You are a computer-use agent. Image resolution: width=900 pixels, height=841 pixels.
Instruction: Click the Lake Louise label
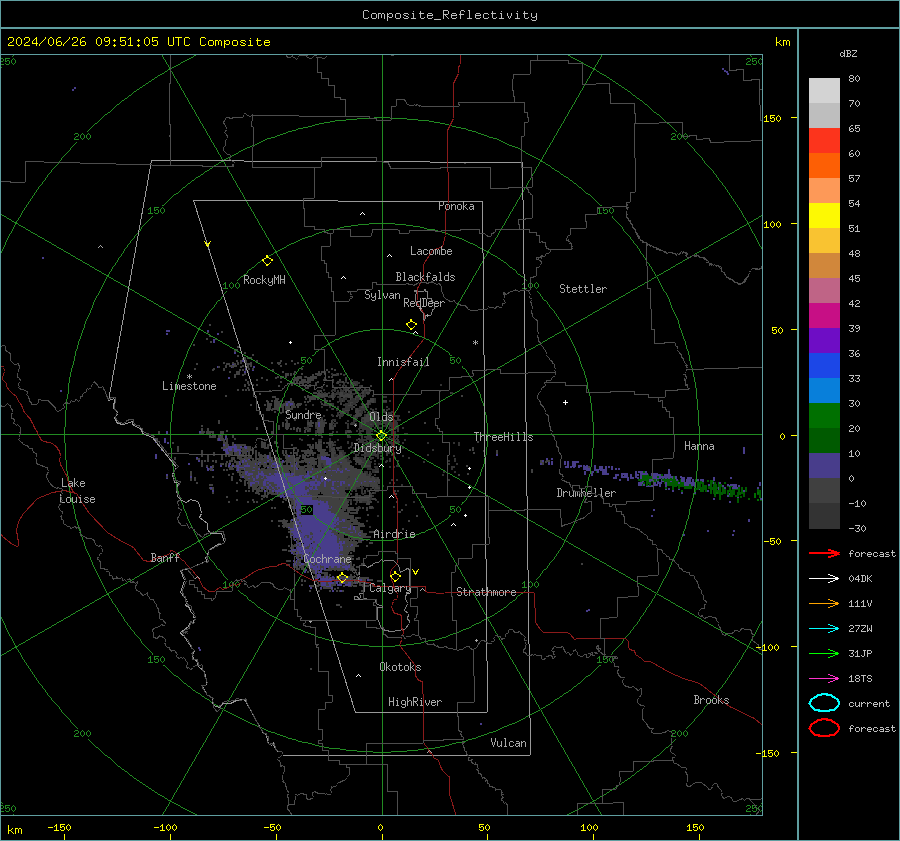(78, 491)
